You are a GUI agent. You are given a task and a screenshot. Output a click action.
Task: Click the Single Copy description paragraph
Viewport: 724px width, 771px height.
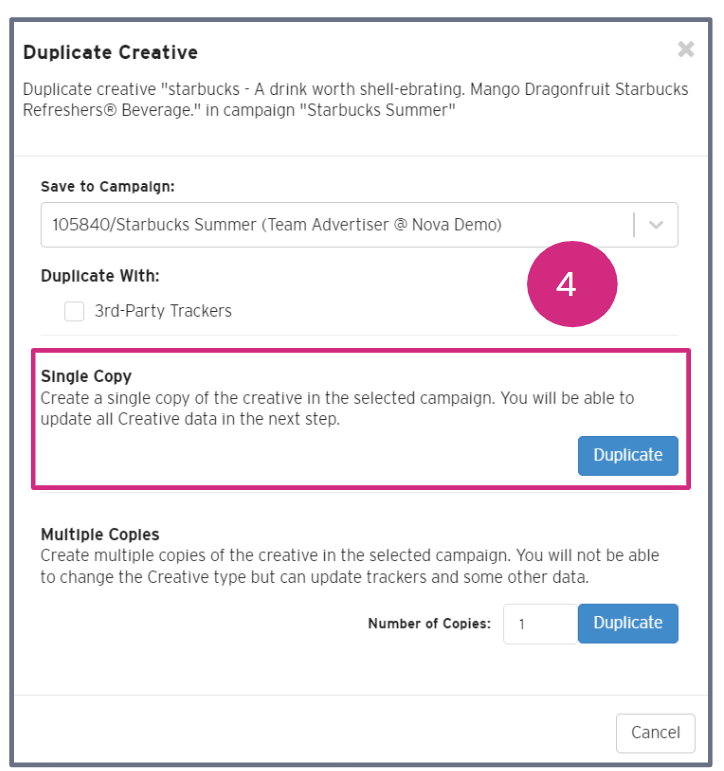click(x=337, y=408)
